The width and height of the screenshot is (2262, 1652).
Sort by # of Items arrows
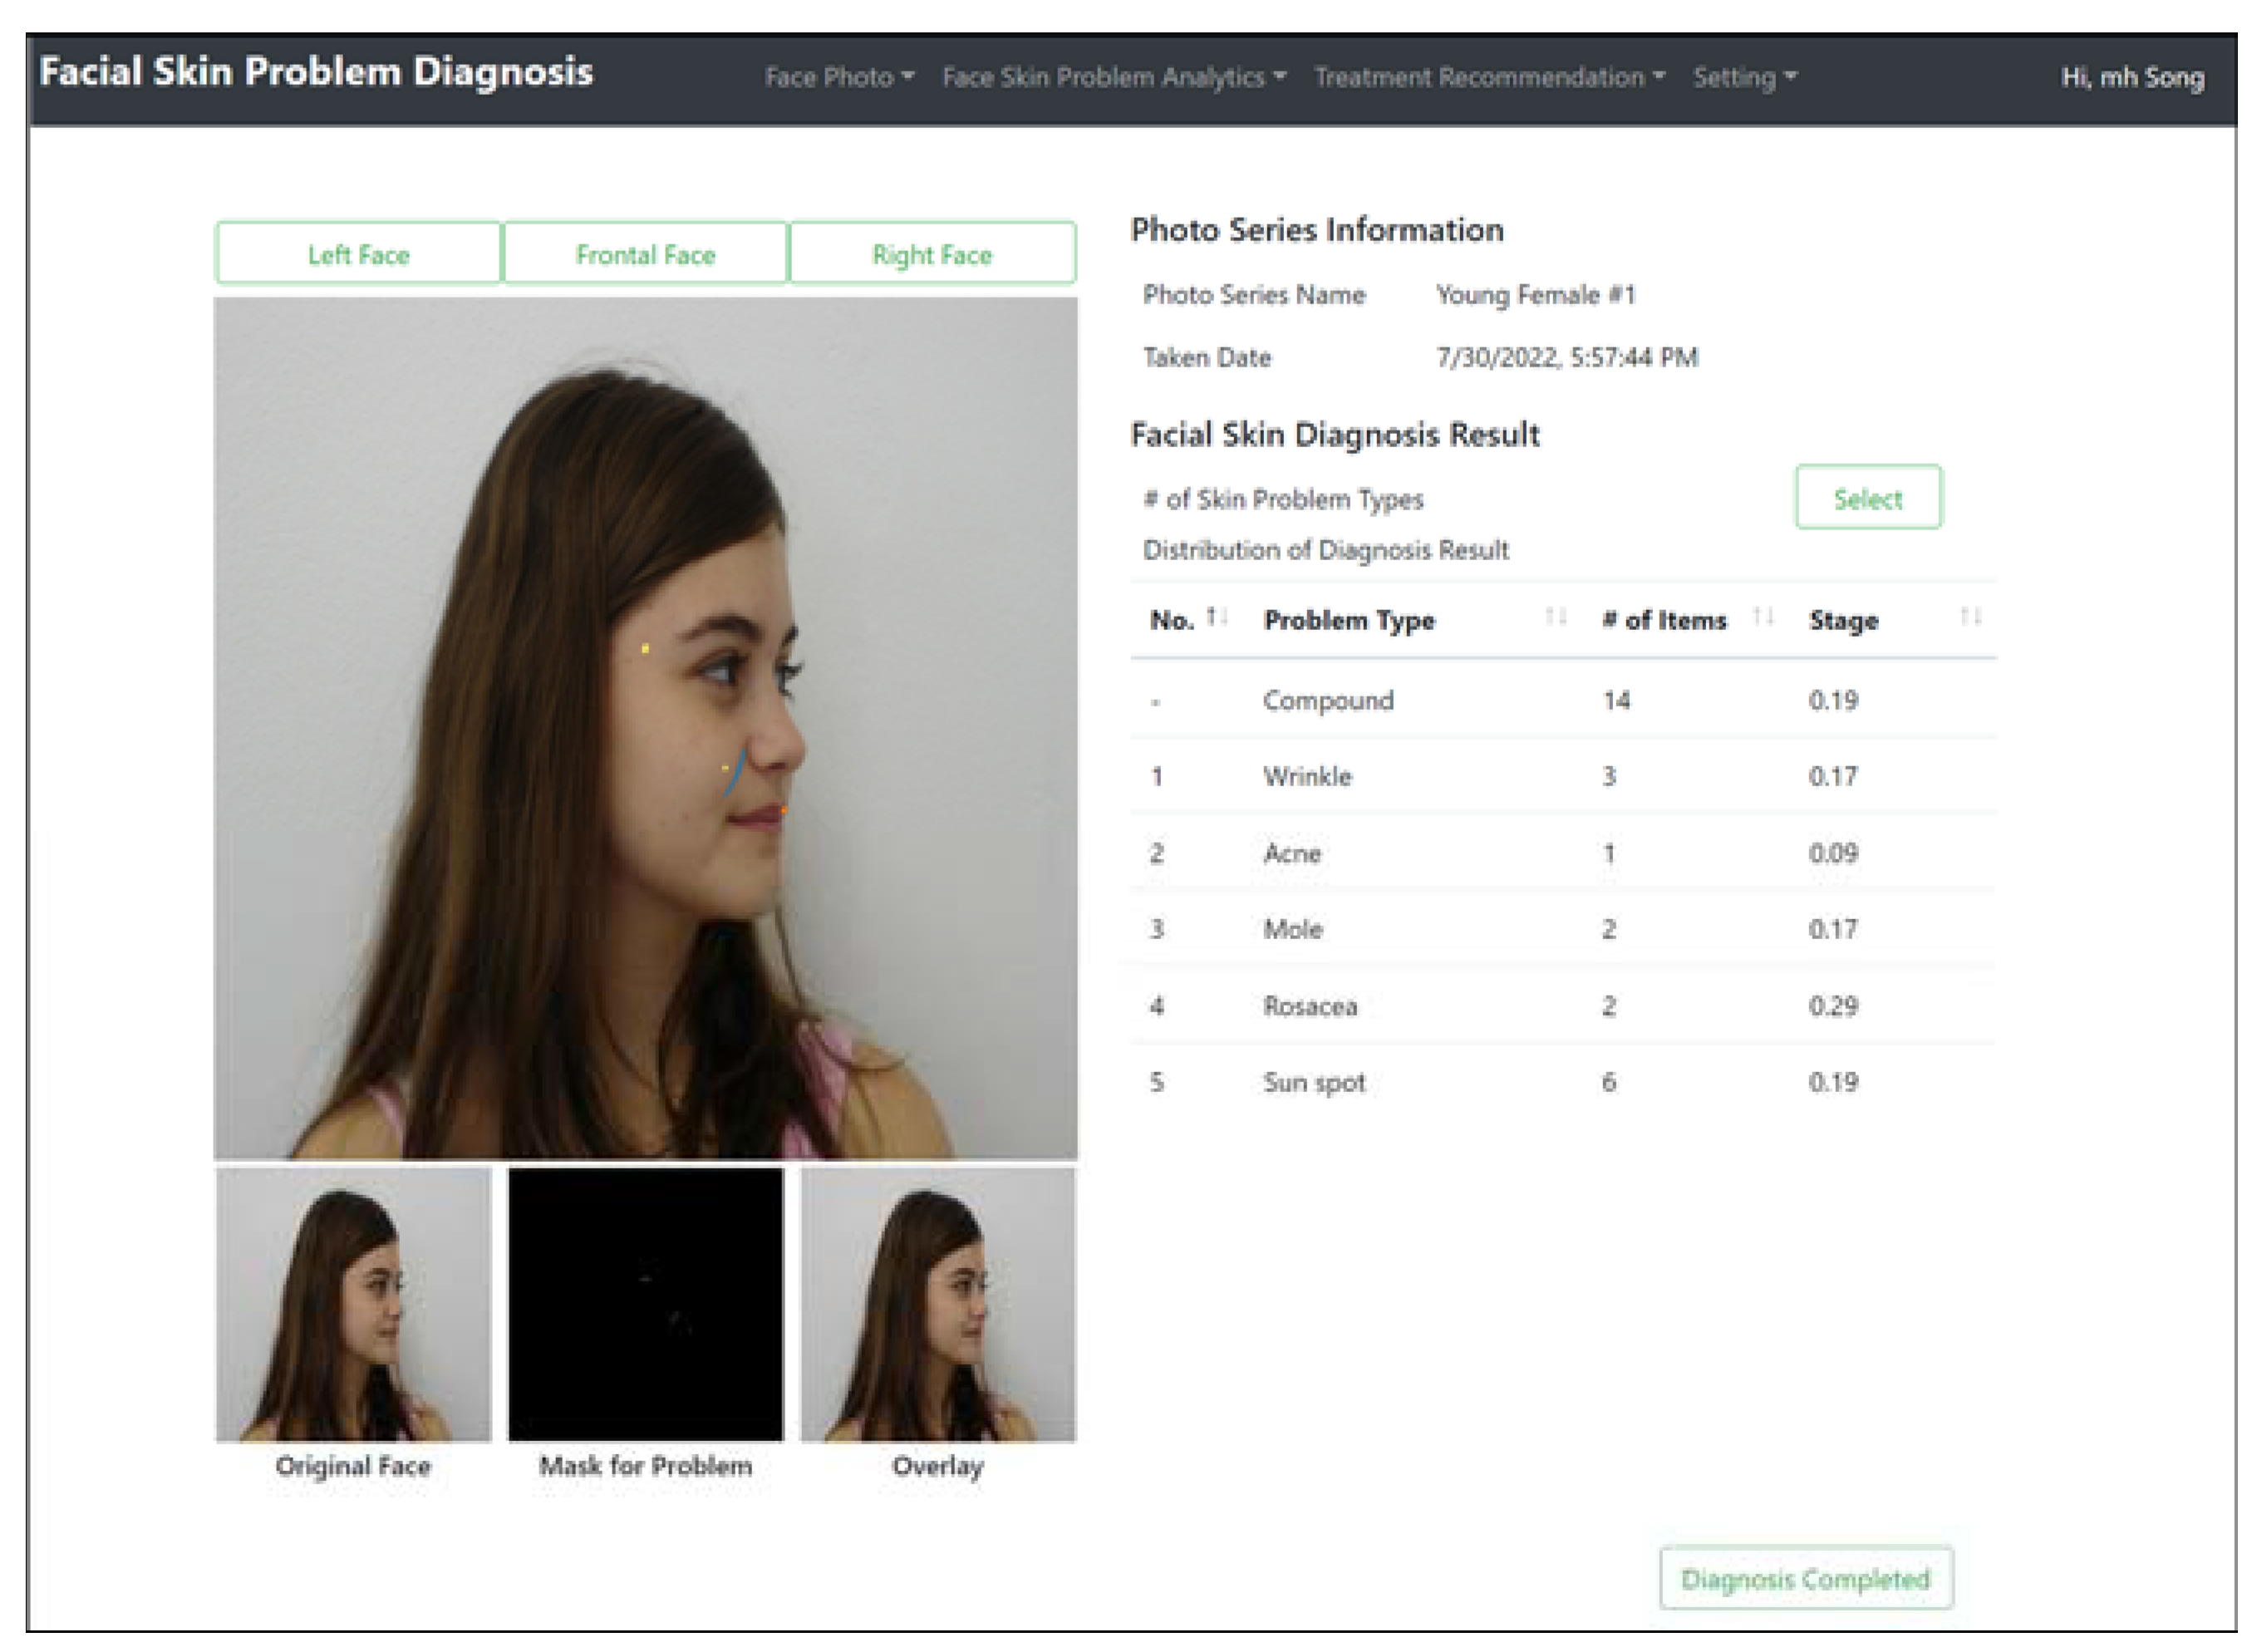point(1763,618)
